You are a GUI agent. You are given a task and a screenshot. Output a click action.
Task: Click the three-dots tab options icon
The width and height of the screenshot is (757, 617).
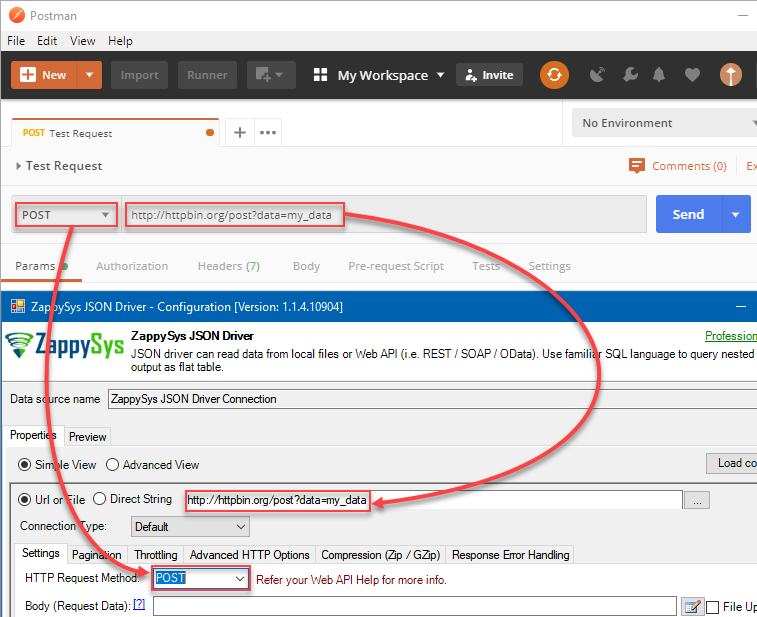click(x=268, y=132)
